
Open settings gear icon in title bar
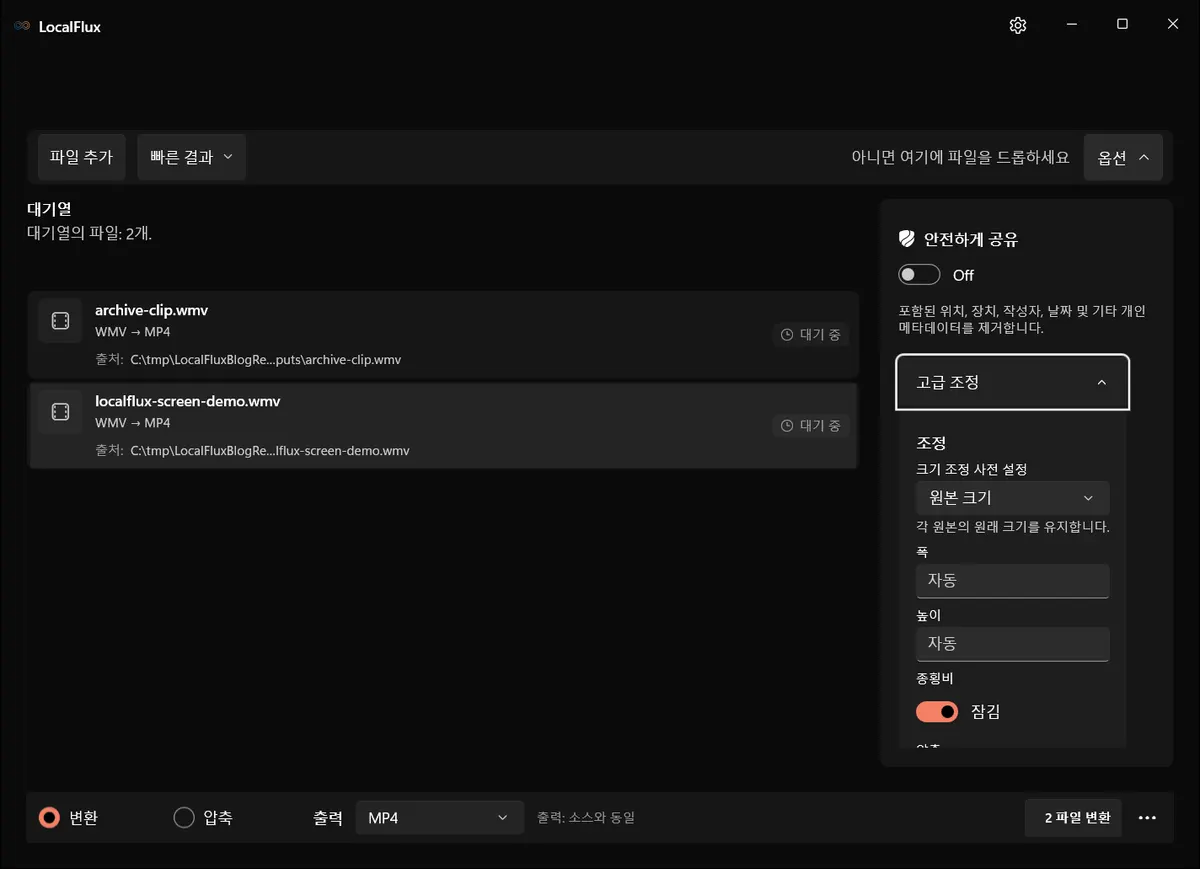(x=1018, y=25)
